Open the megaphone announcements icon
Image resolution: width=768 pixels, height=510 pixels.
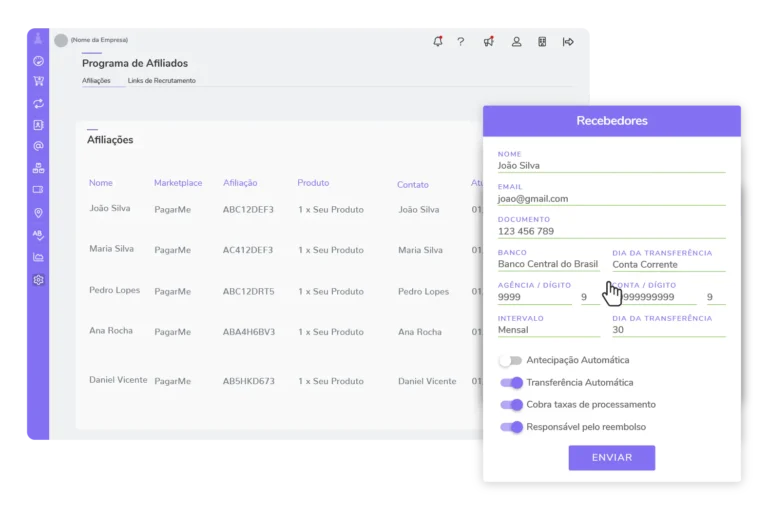[489, 42]
